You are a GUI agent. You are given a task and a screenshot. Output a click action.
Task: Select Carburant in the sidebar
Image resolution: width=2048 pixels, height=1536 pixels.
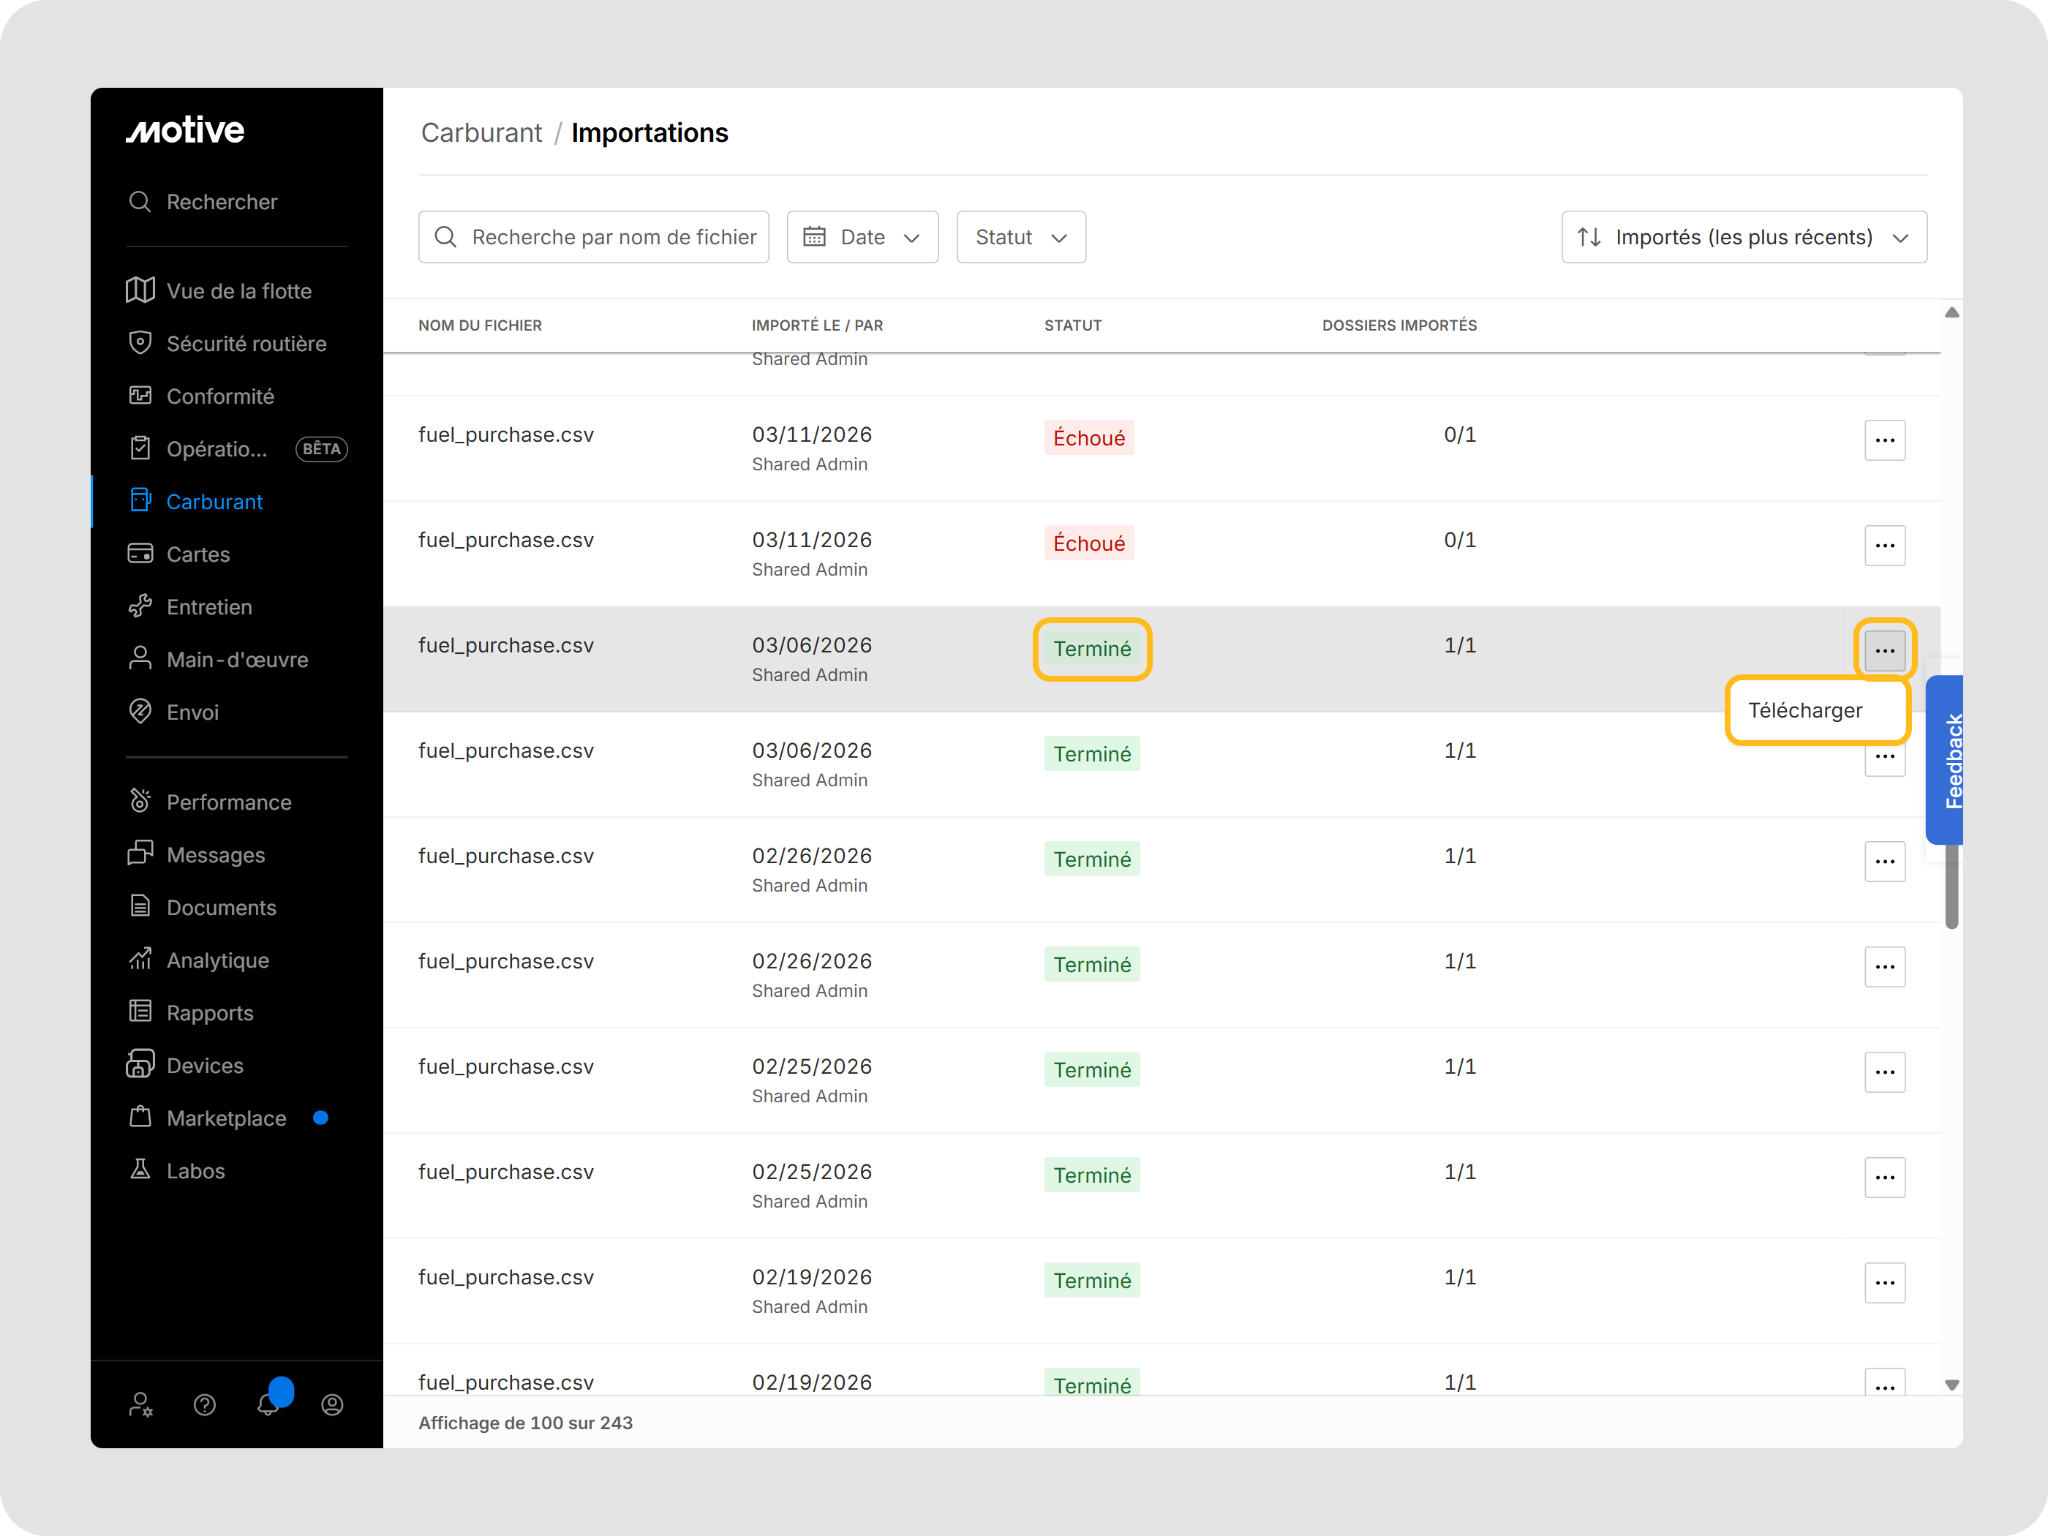[x=196, y=502]
